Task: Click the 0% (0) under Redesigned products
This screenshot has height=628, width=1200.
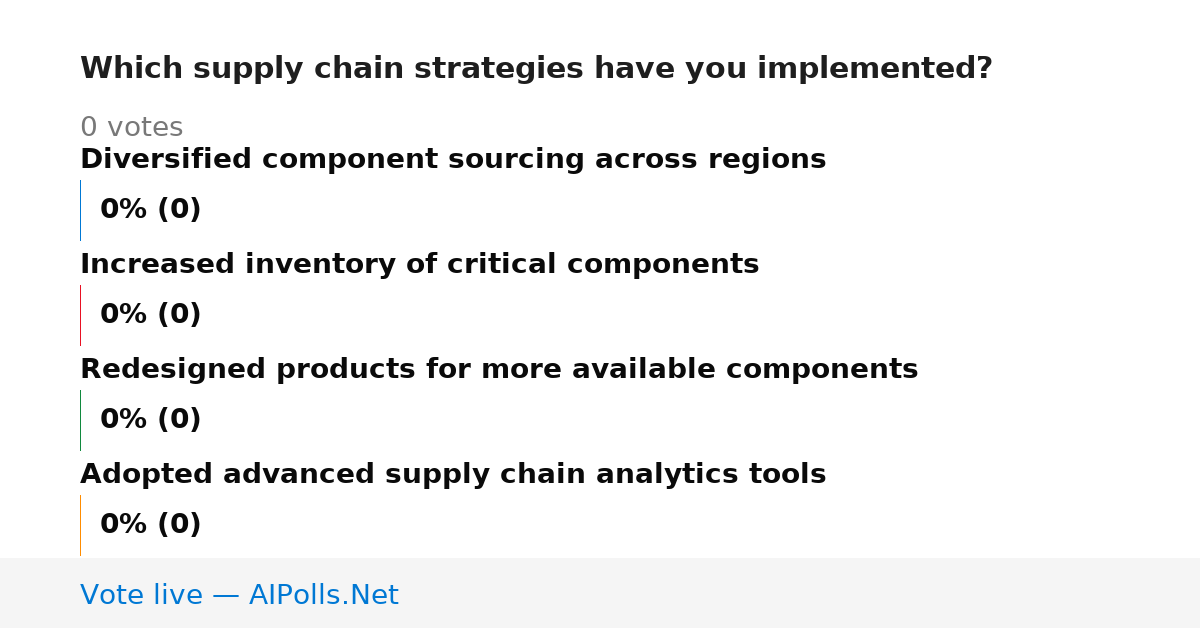Action: point(150,420)
